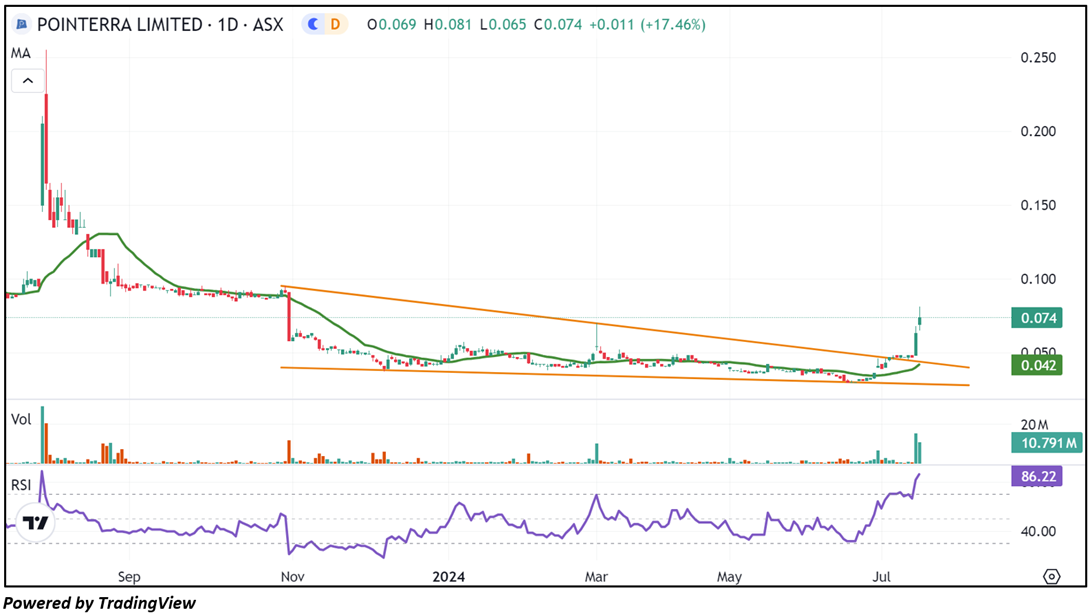1090x615 pixels.
Task: Click the orange D delayed-data badge
Action: tap(336, 25)
